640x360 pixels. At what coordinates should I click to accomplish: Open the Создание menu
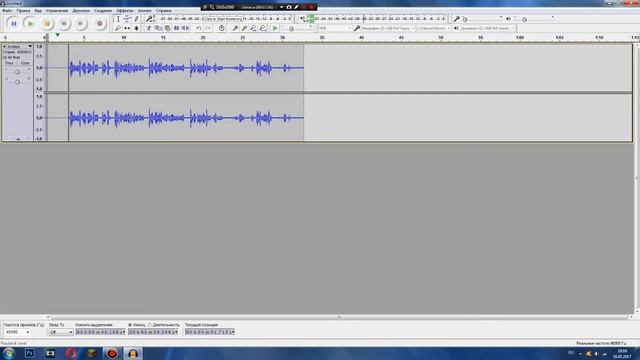click(103, 11)
